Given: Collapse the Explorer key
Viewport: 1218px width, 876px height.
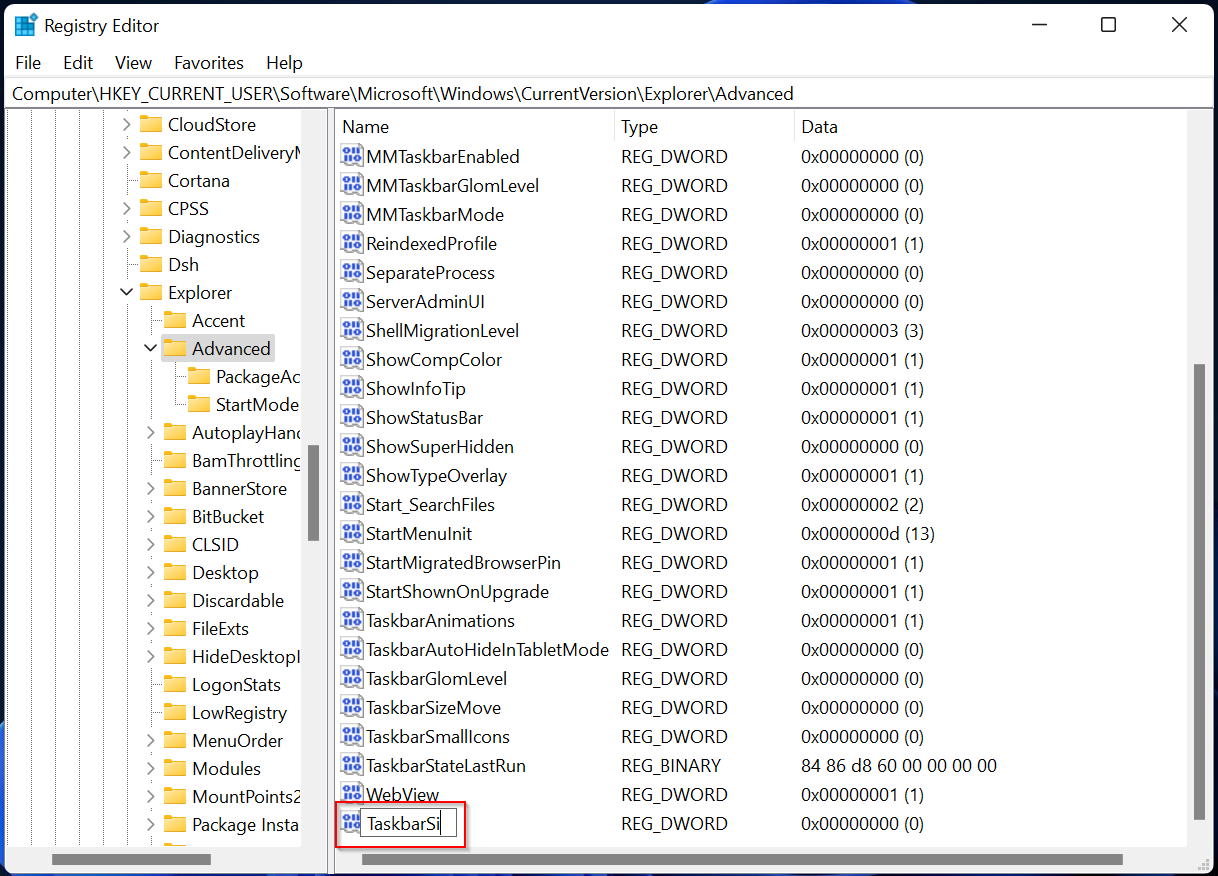Looking at the screenshot, I should (127, 292).
